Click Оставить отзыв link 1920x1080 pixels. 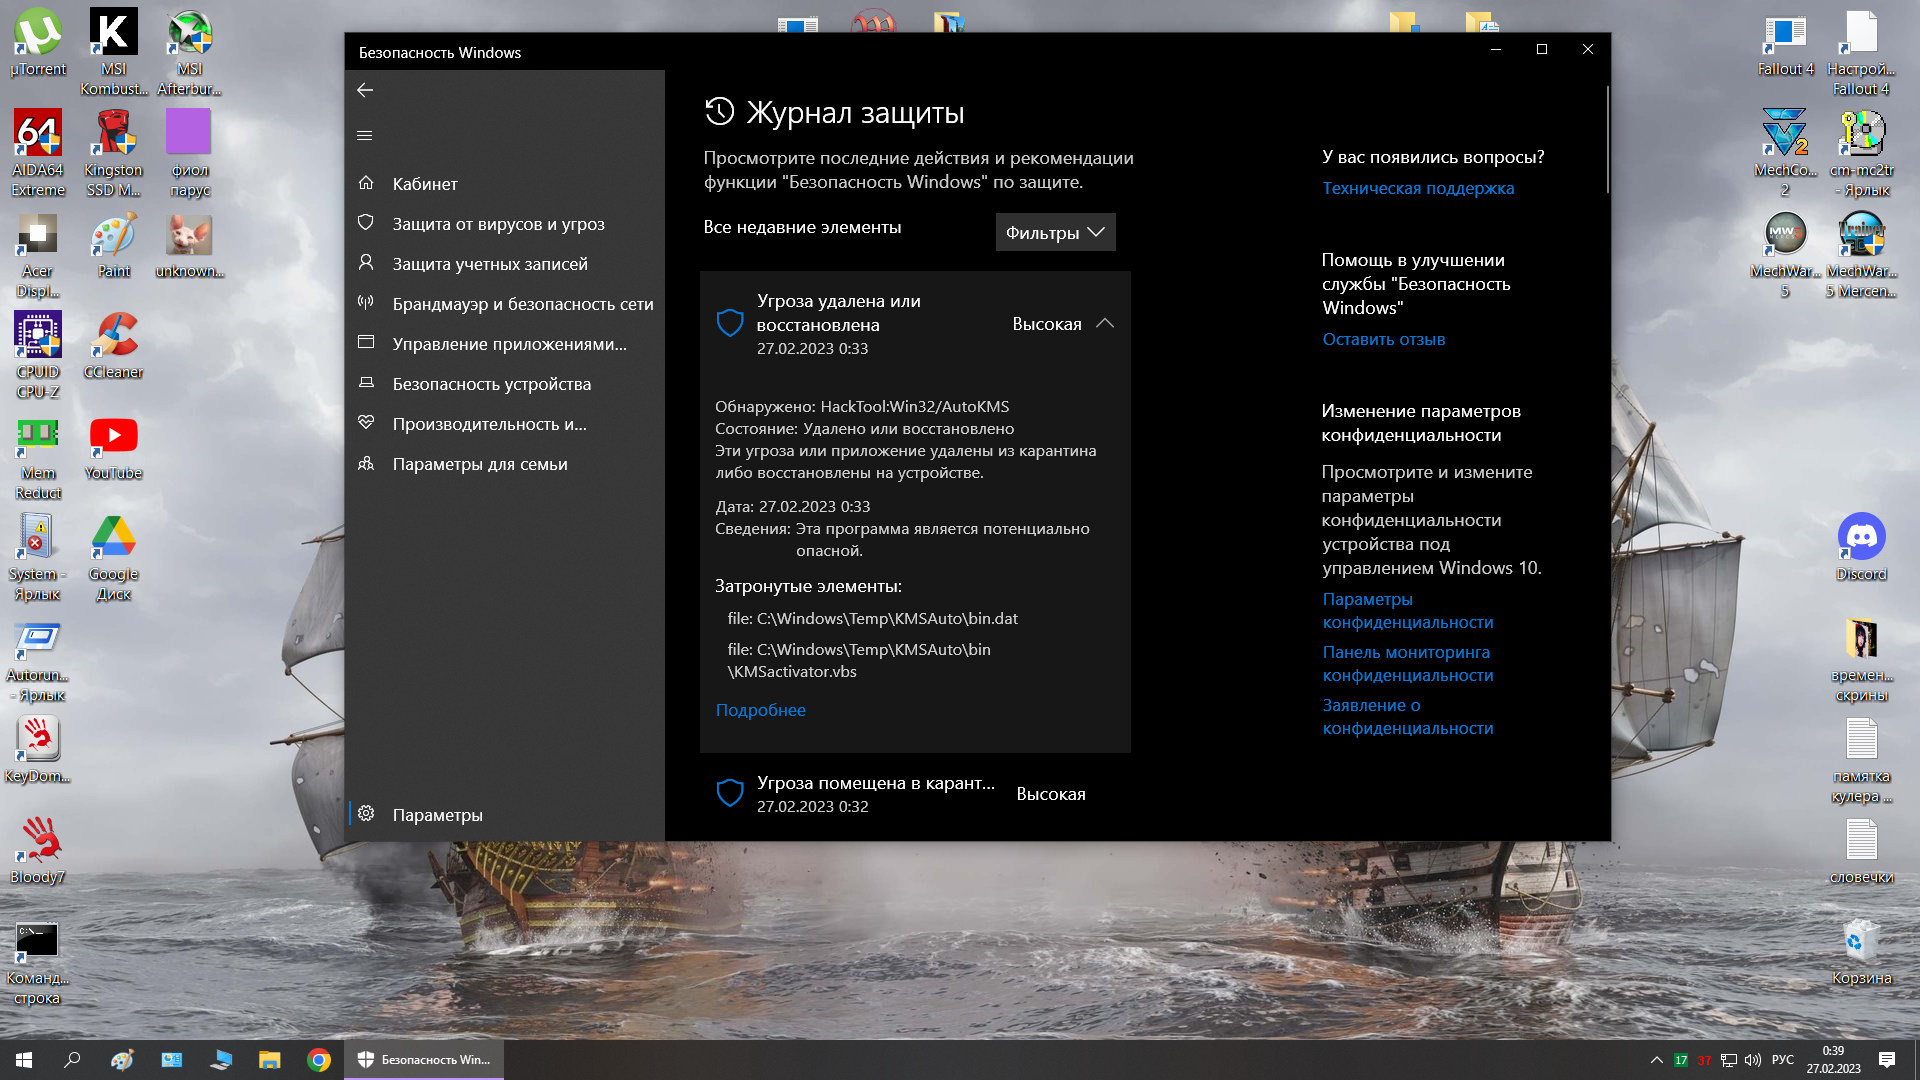(1383, 339)
